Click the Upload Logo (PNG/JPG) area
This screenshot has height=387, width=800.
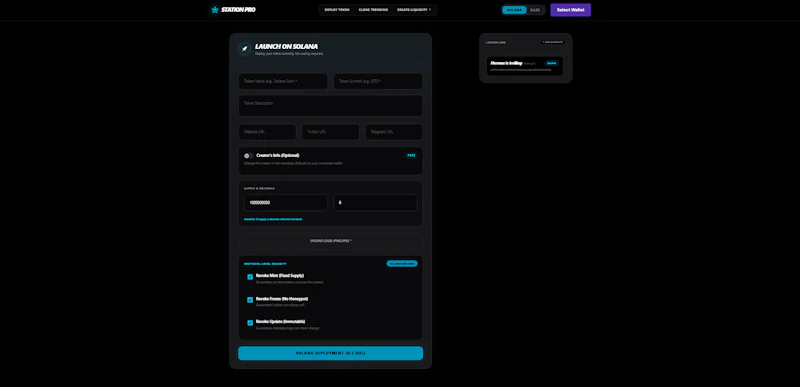point(331,241)
